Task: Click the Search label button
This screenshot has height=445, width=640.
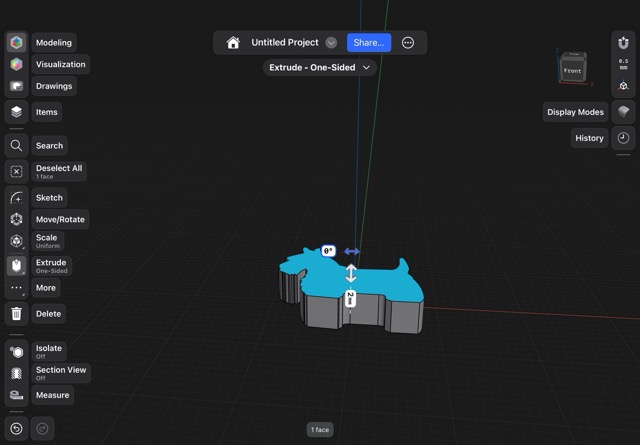Action: tap(49, 145)
